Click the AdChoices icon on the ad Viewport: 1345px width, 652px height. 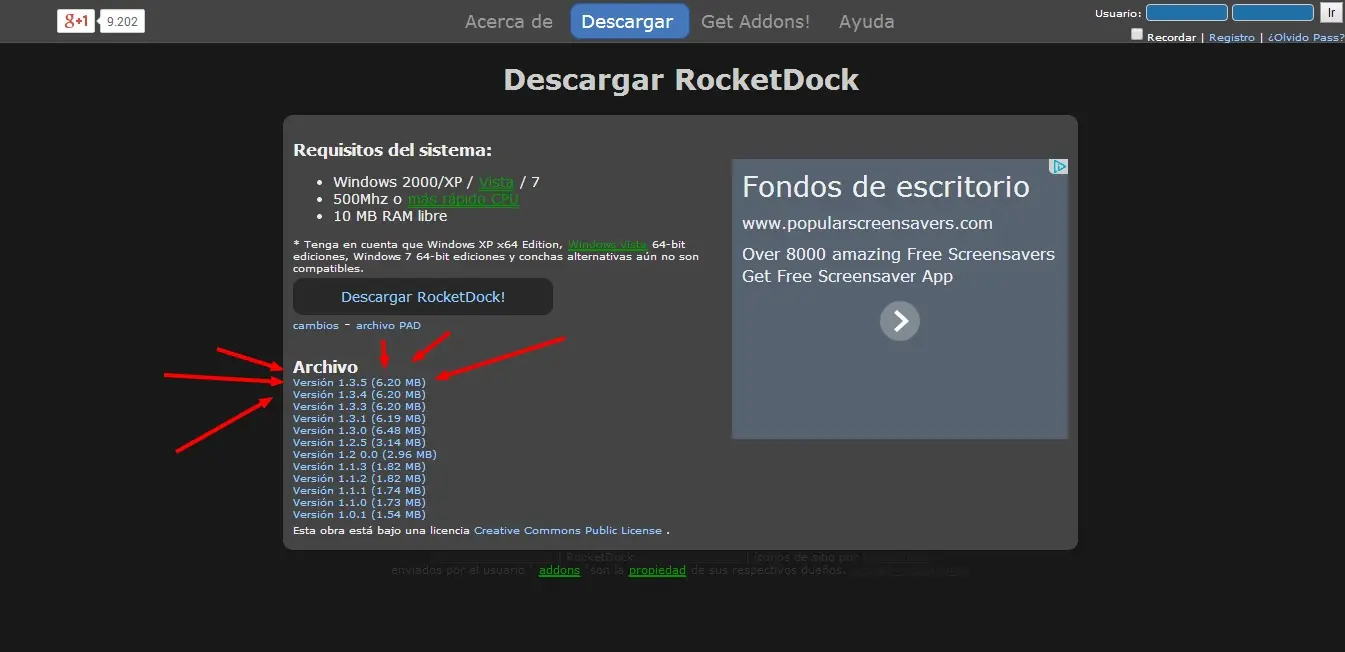[1060, 167]
